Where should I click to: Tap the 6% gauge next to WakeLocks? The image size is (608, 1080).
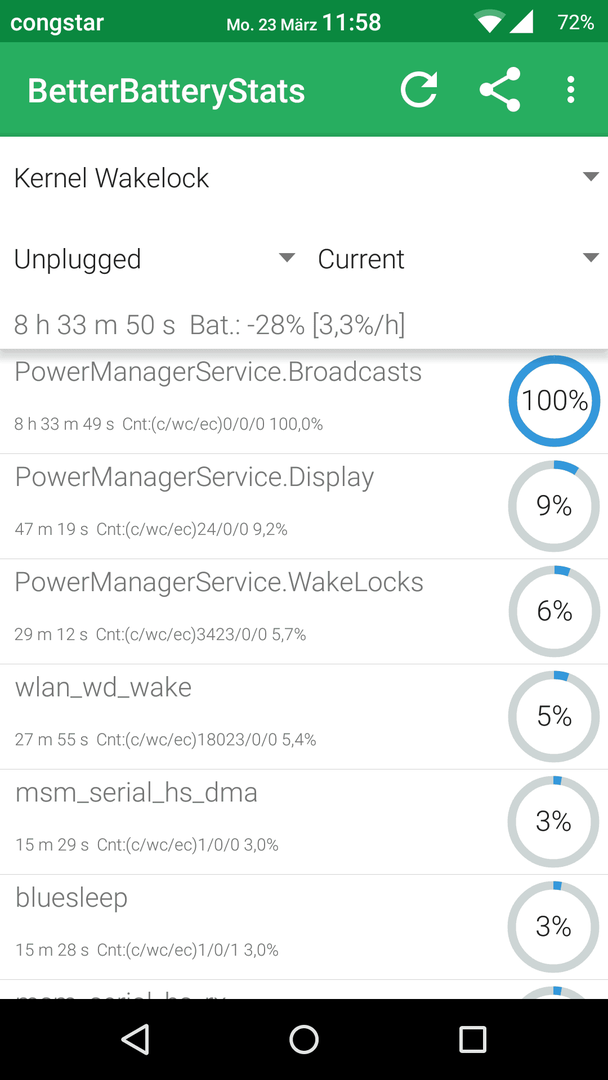[x=554, y=611]
